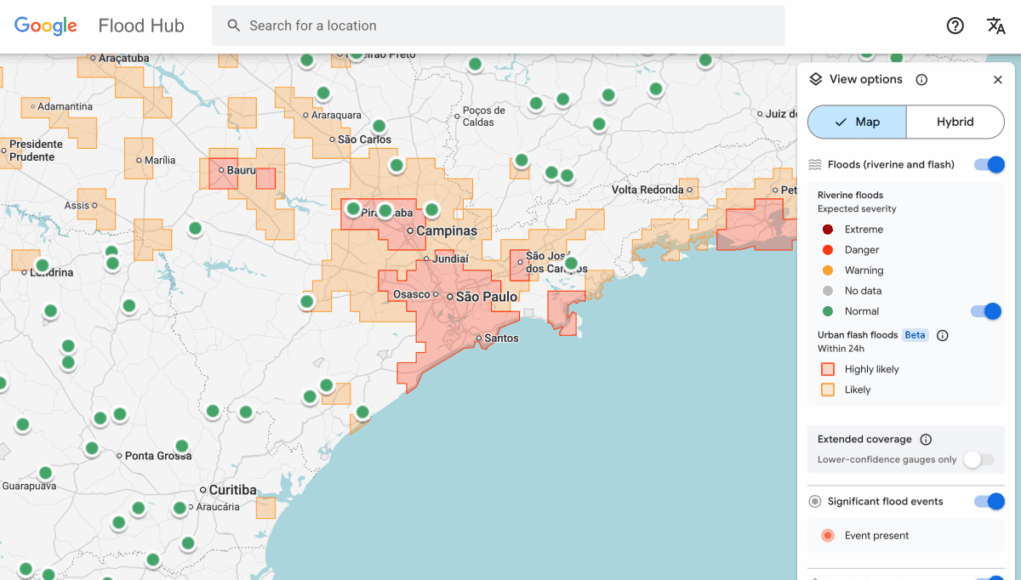Click the Flood Hub title link
The image size is (1021, 580).
pos(141,26)
